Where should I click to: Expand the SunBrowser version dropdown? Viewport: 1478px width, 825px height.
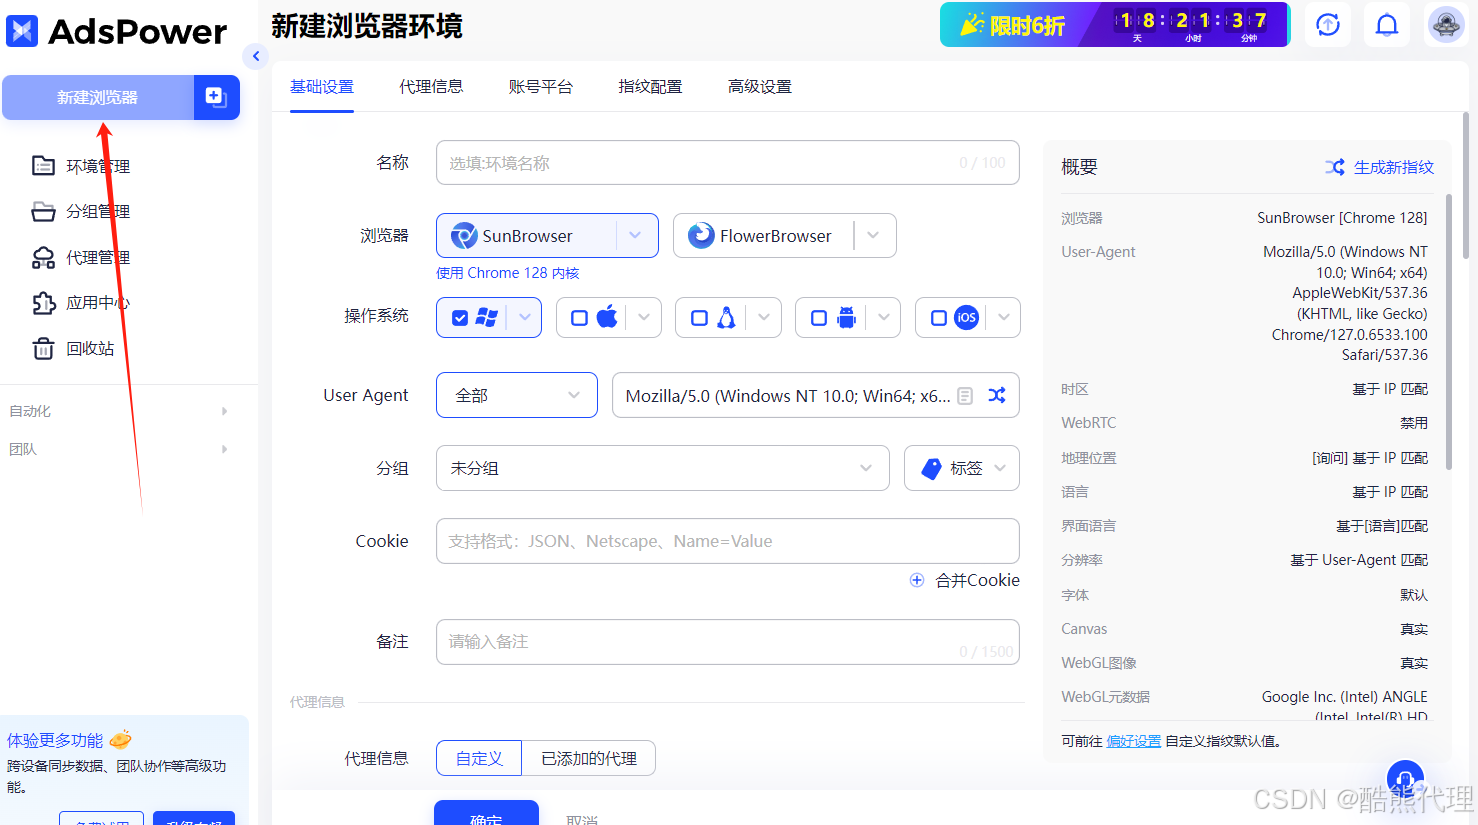[x=635, y=236]
